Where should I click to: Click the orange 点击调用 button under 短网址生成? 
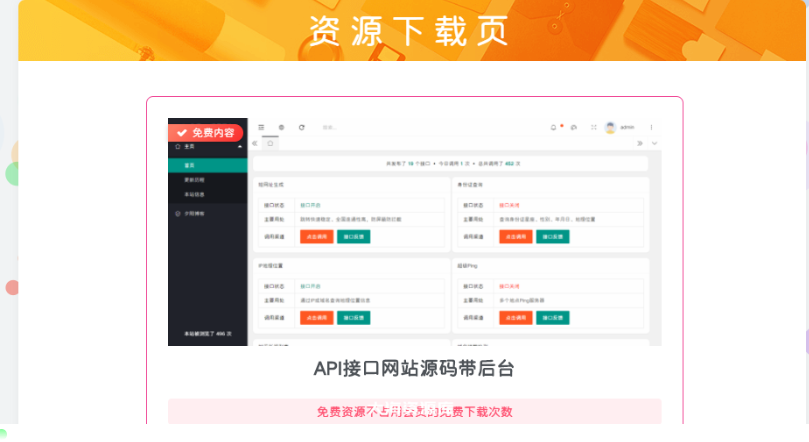(x=317, y=237)
